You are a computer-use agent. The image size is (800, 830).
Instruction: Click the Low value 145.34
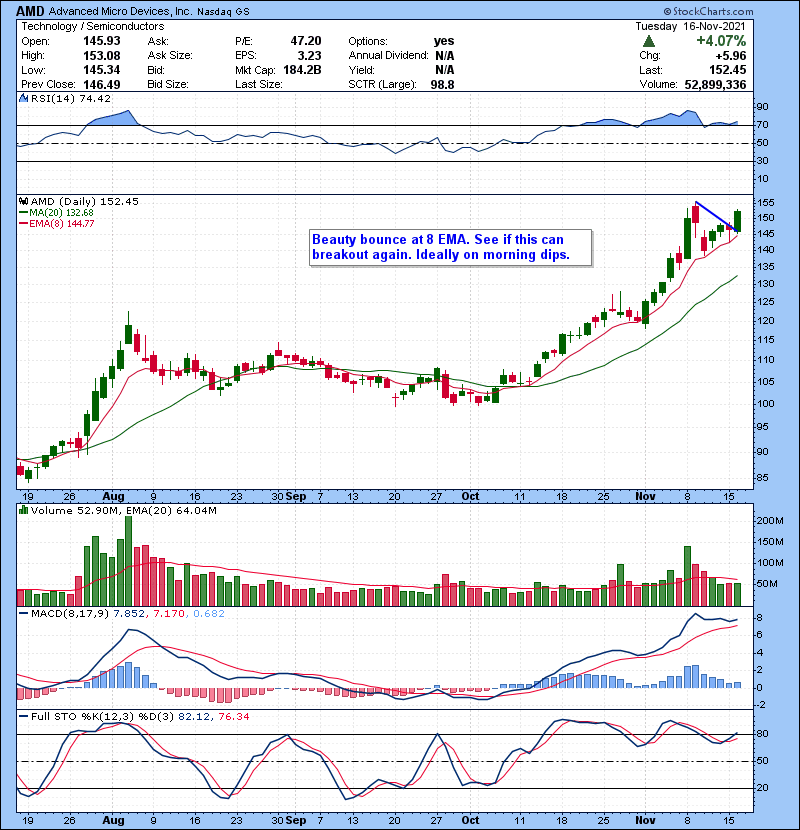click(102, 70)
